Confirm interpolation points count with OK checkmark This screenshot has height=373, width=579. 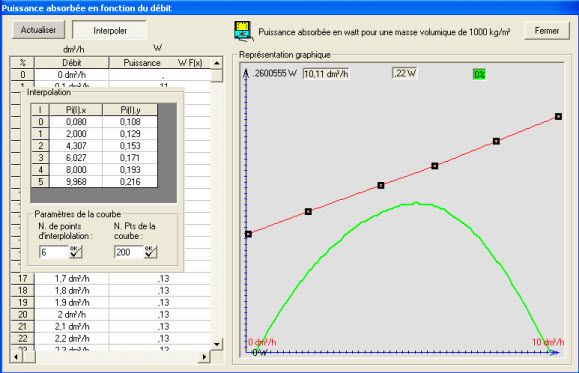[x=76, y=252]
